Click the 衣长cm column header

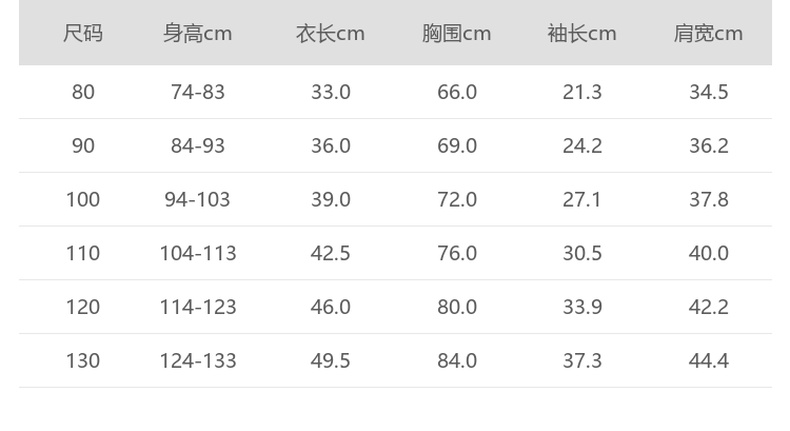coord(330,34)
